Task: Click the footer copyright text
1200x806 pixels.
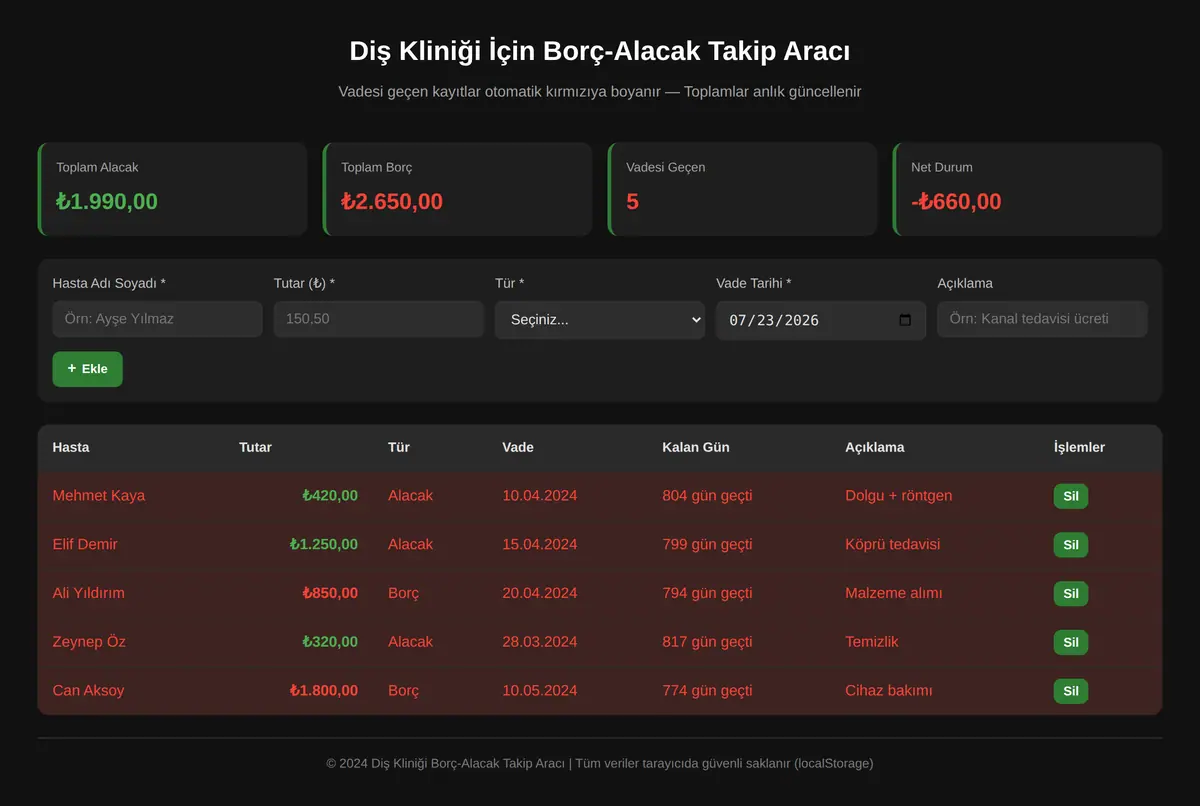Action: [x=600, y=763]
